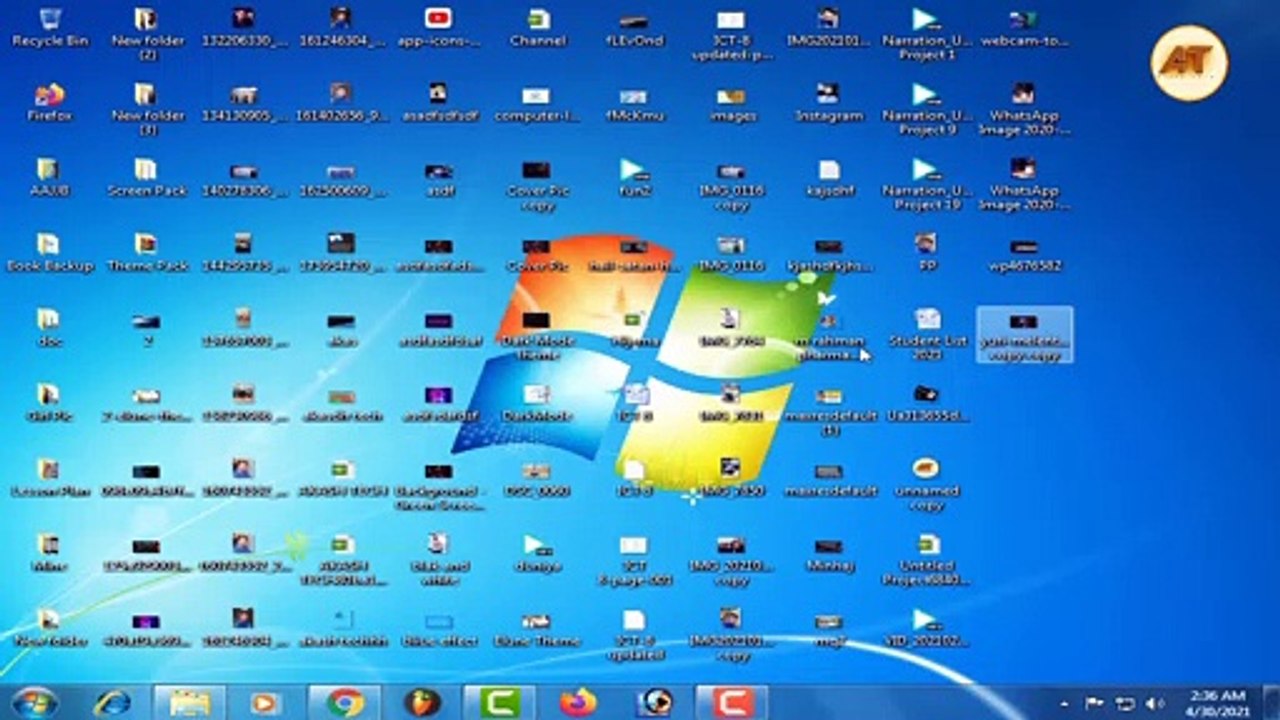Open Narration_U... Project 9 file
Viewport: 1280px width, 720px height.
pos(927,109)
